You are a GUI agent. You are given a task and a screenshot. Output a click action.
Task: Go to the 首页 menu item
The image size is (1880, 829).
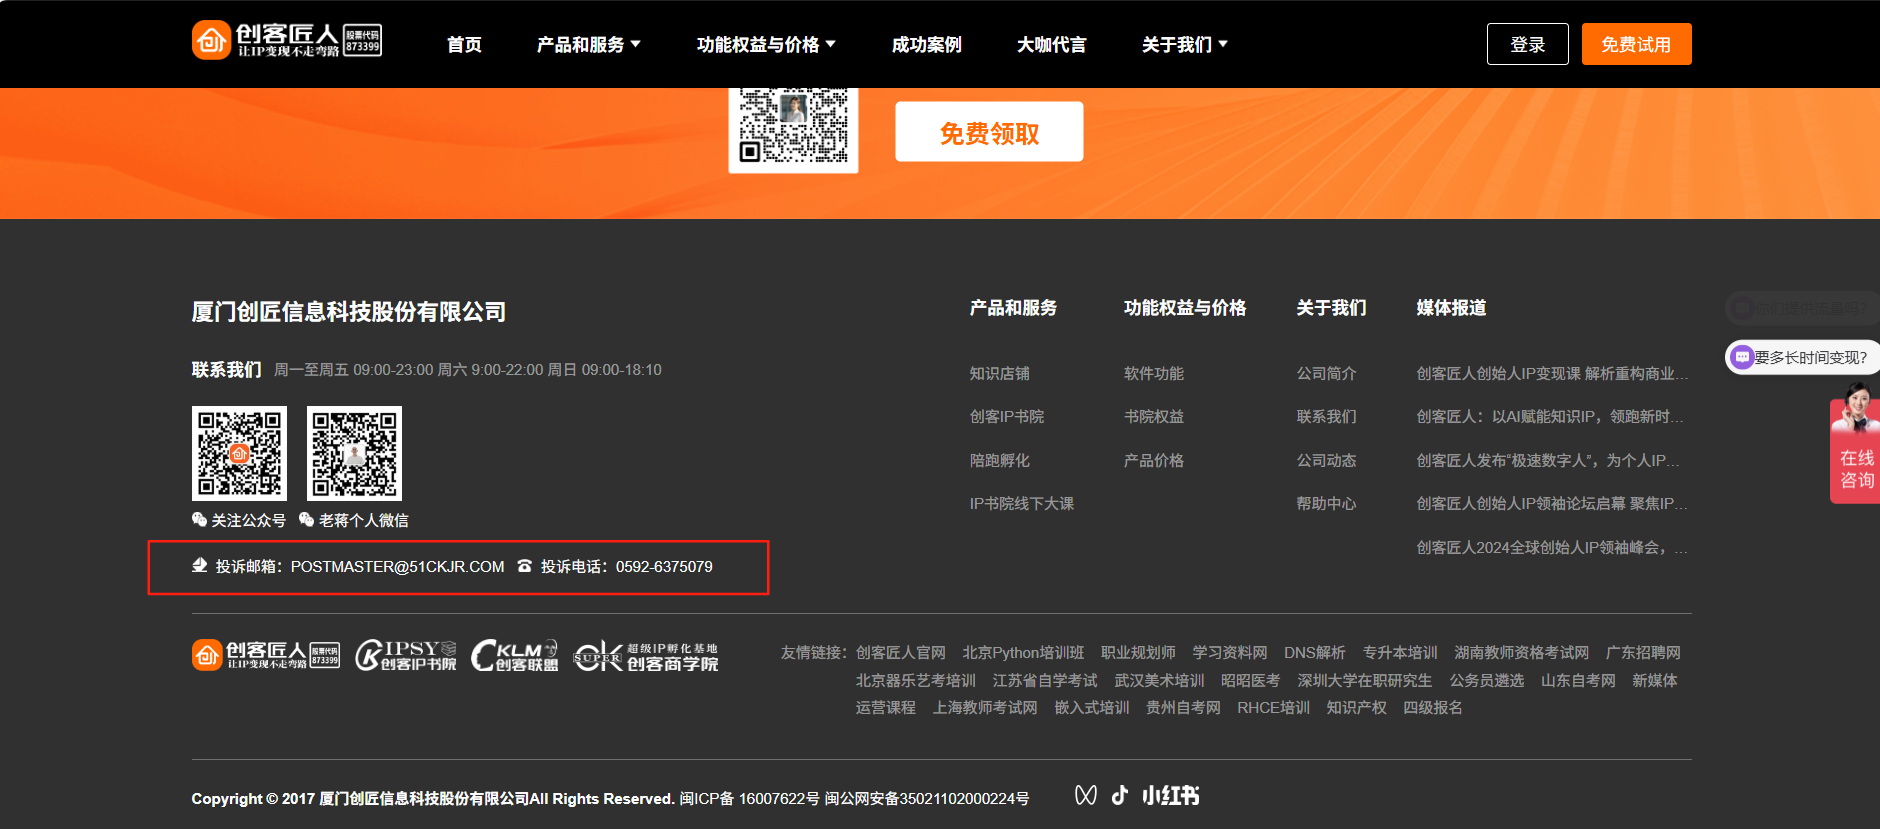click(464, 45)
